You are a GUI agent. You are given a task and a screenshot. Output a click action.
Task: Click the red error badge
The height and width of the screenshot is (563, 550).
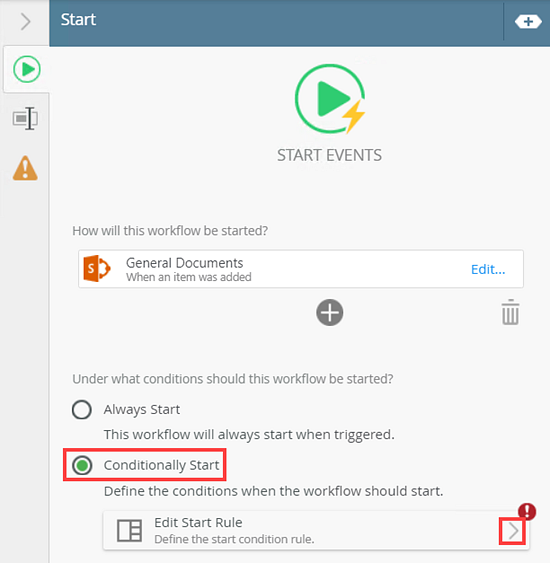(527, 511)
